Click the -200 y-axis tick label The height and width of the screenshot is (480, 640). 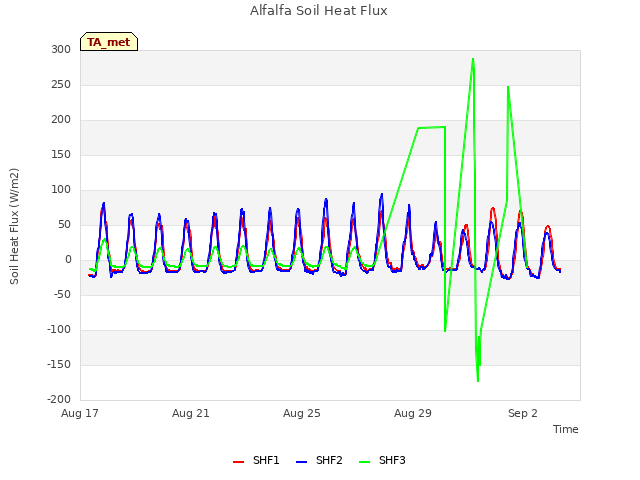click(59, 399)
